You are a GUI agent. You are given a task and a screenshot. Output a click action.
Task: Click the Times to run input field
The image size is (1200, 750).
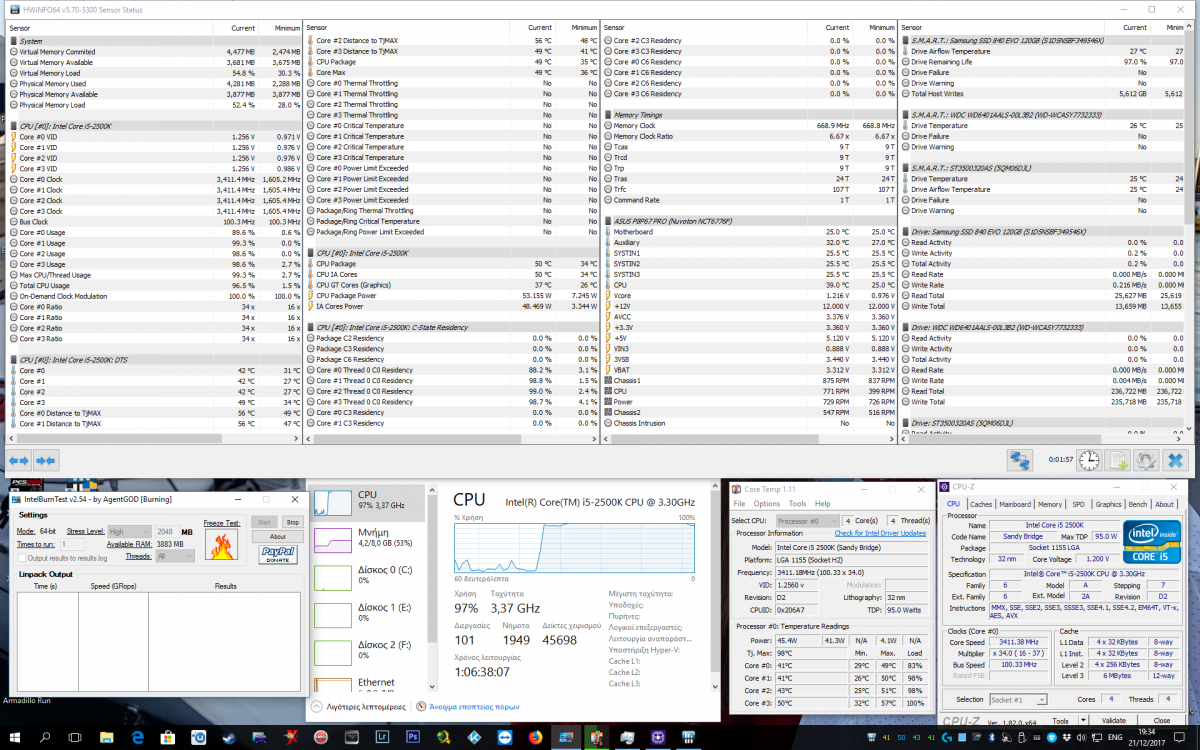pyautogui.click(x=72, y=543)
